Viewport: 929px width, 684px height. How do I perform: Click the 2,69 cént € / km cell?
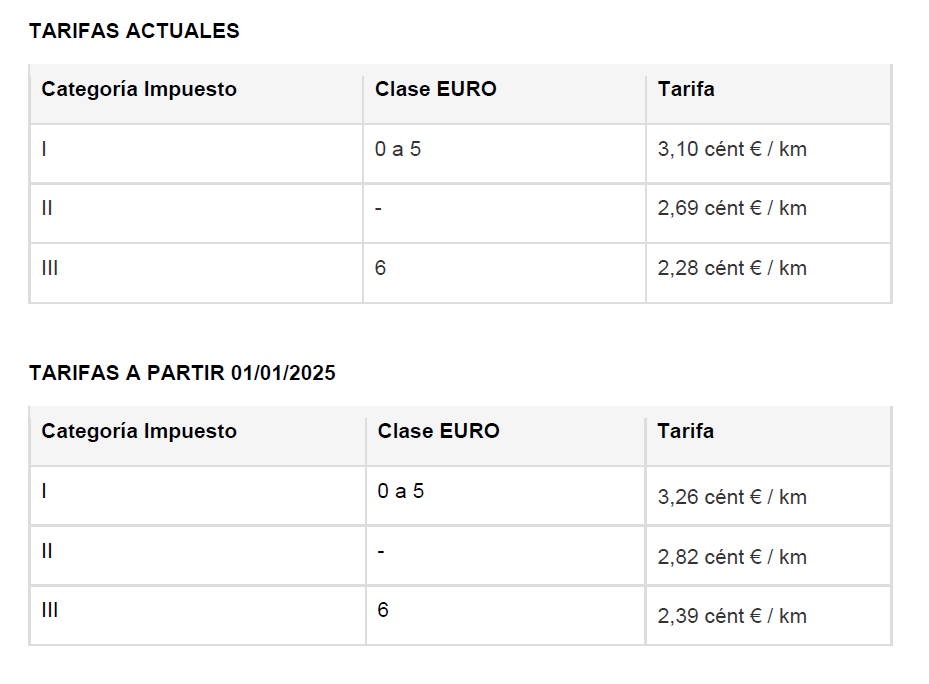click(x=732, y=208)
